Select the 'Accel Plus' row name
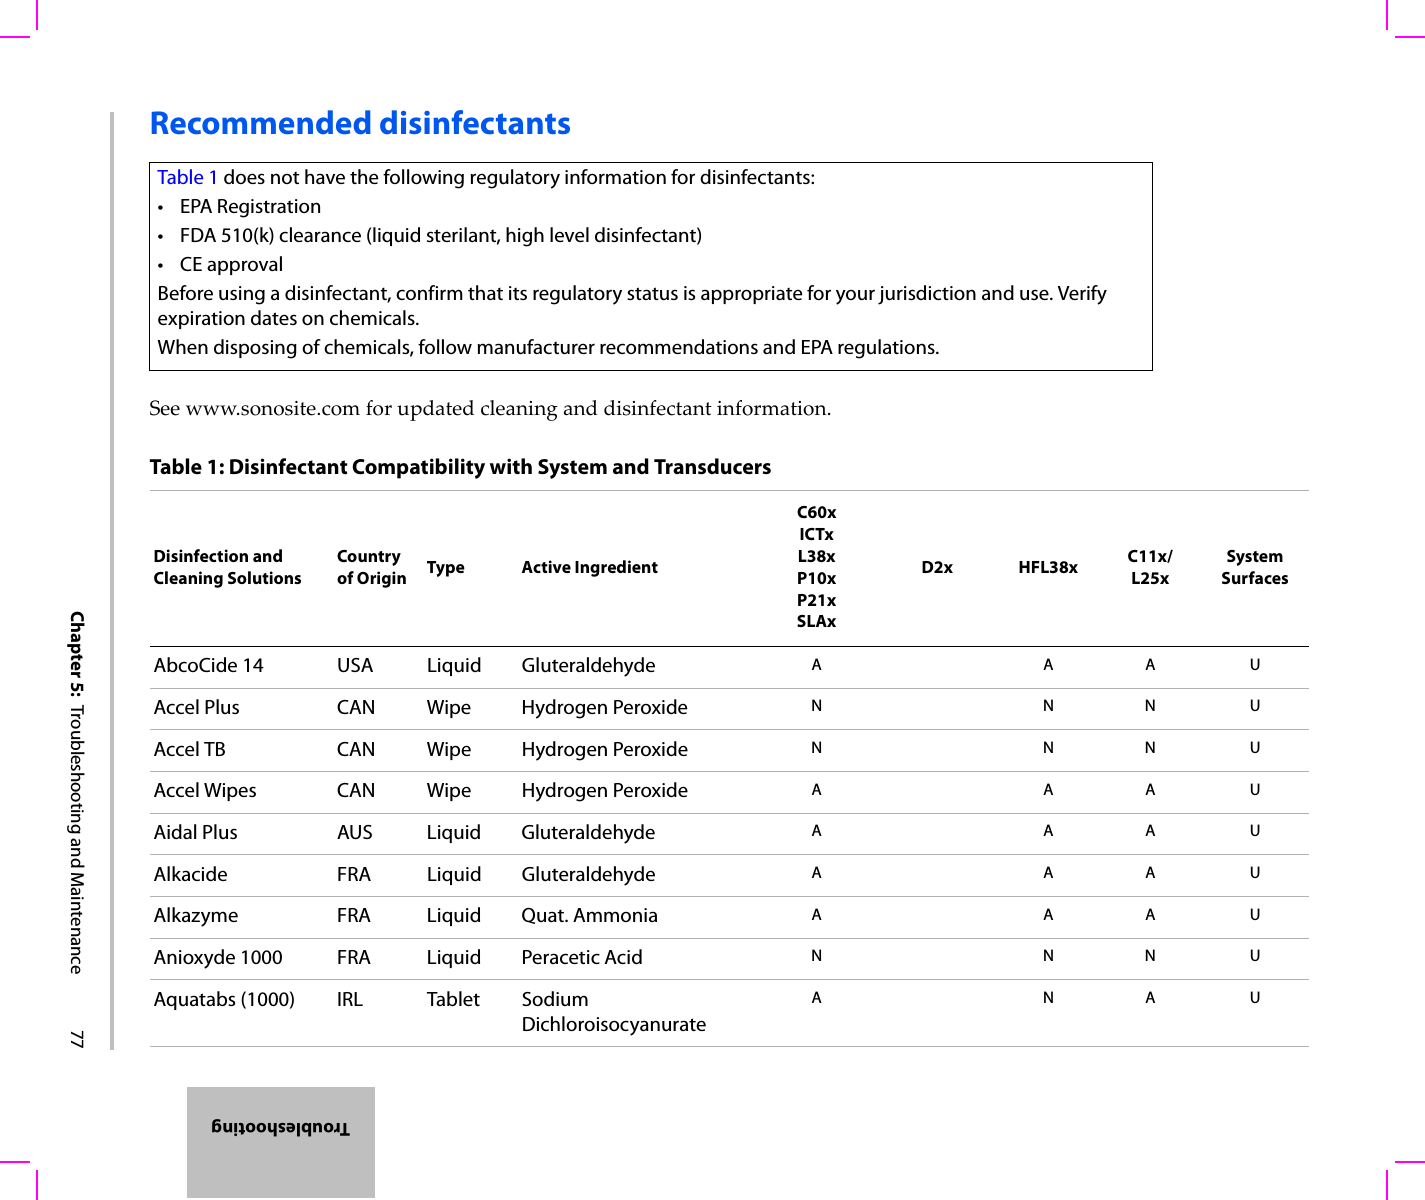This screenshot has width=1425, height=1200. coord(197,707)
